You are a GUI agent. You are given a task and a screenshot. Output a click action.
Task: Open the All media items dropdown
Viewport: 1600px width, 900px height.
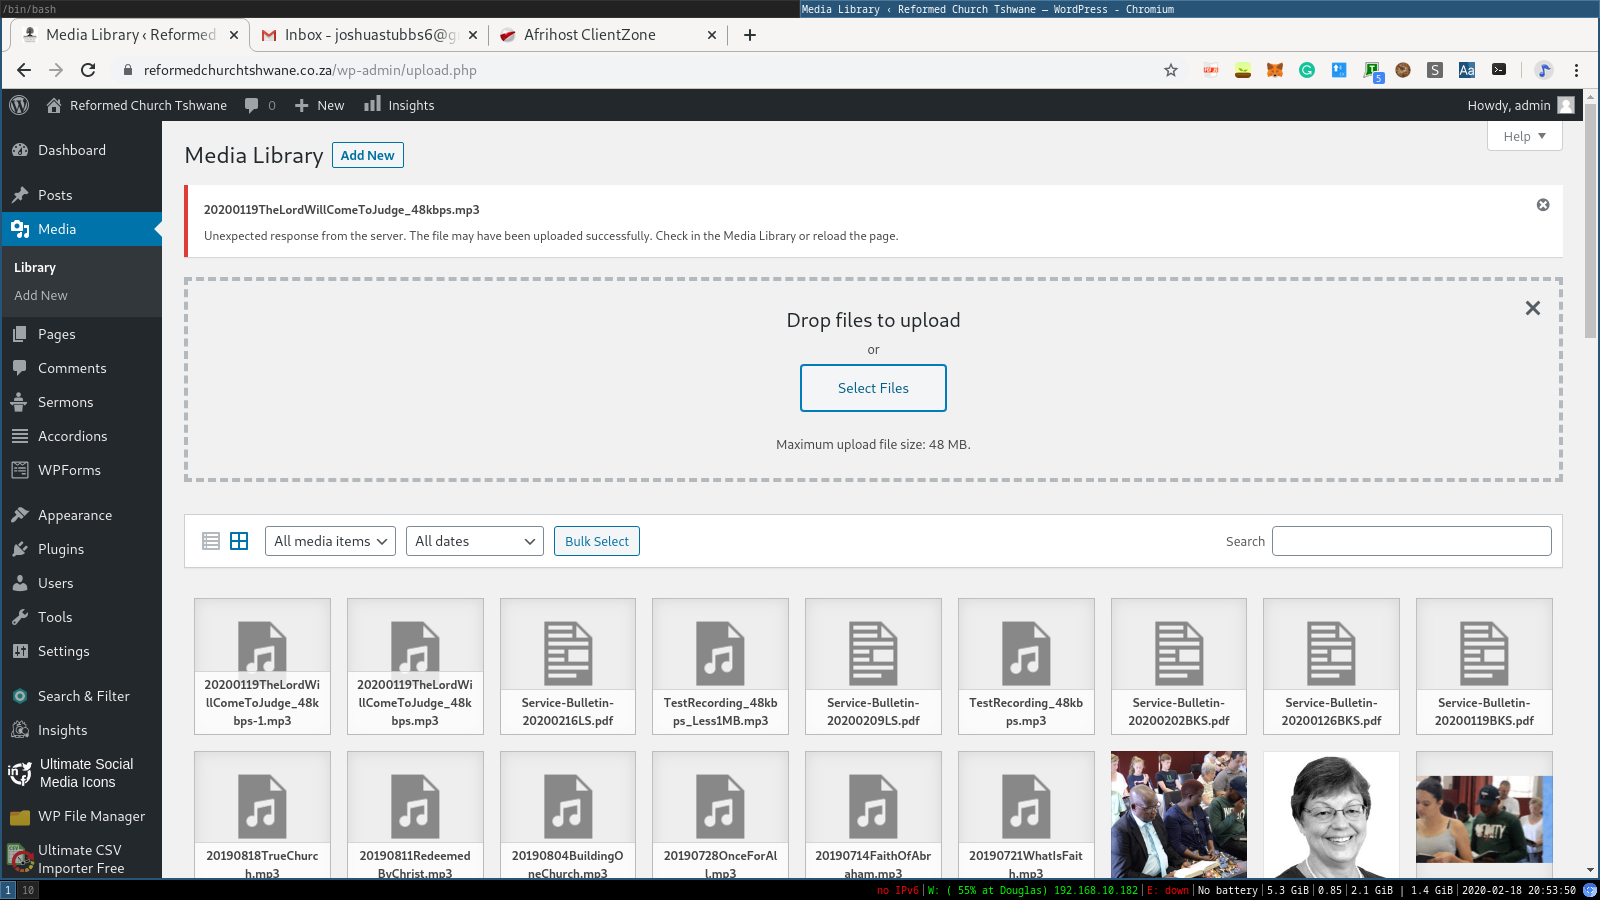pyautogui.click(x=330, y=541)
